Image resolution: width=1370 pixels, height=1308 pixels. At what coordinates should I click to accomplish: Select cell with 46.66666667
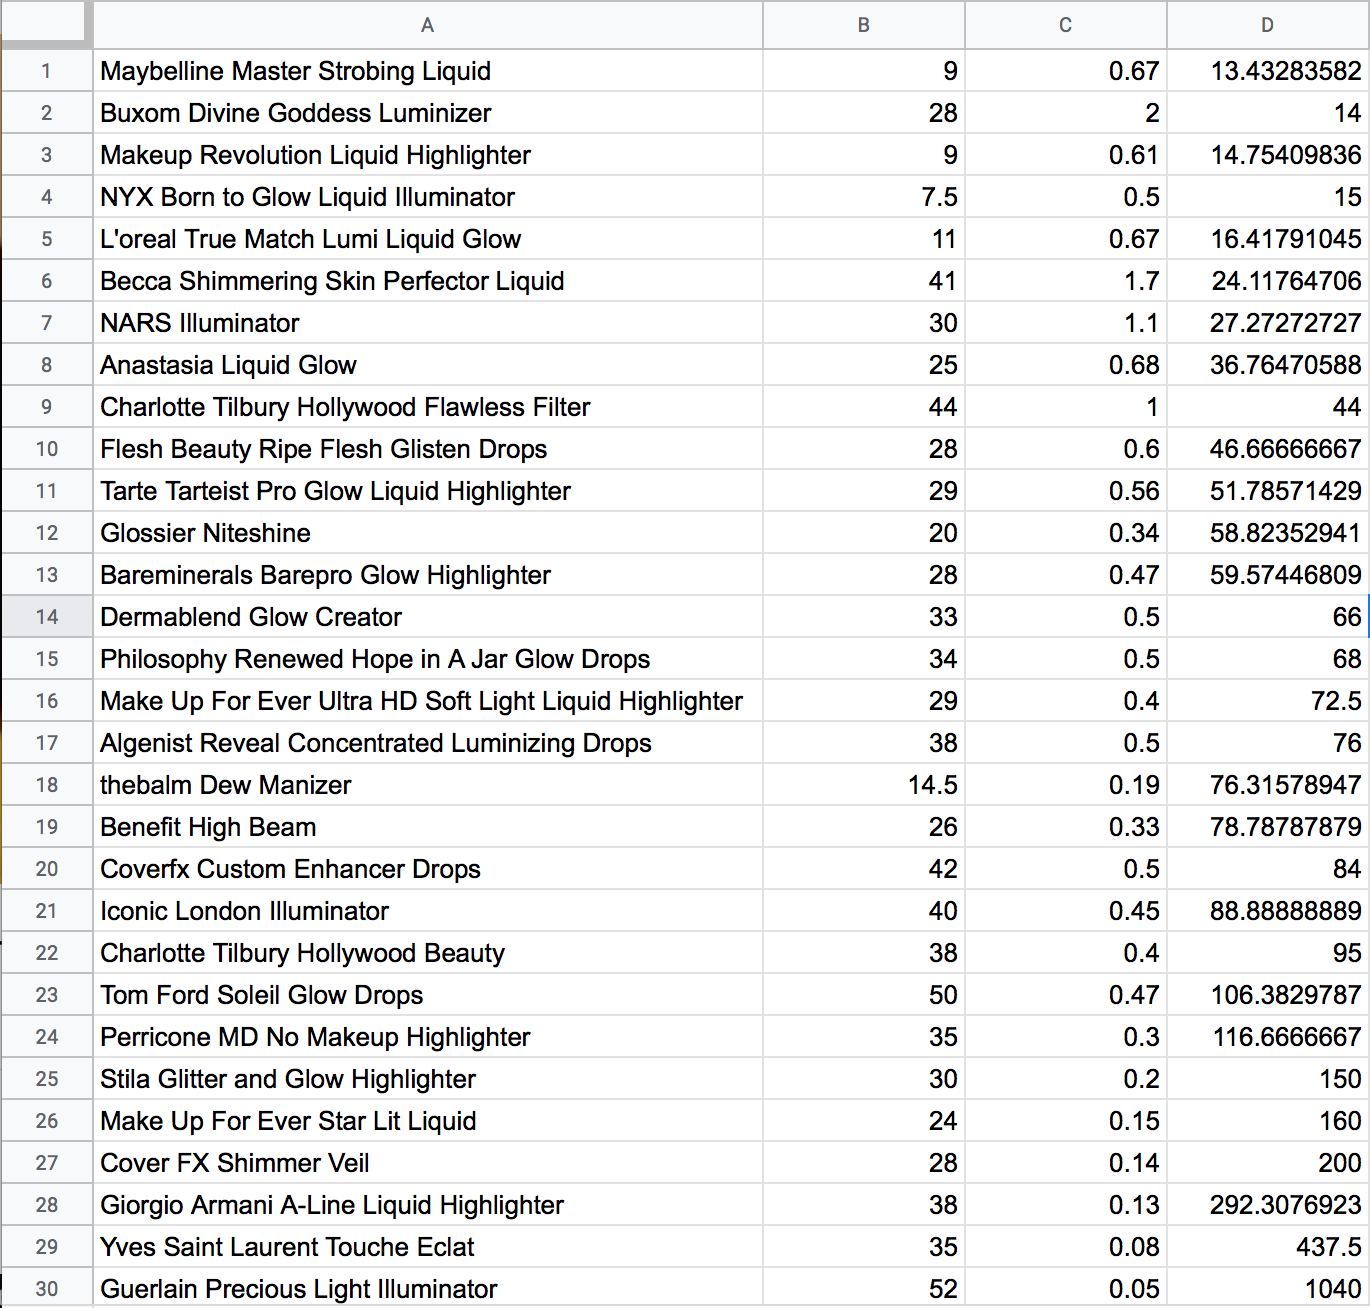[1268, 449]
